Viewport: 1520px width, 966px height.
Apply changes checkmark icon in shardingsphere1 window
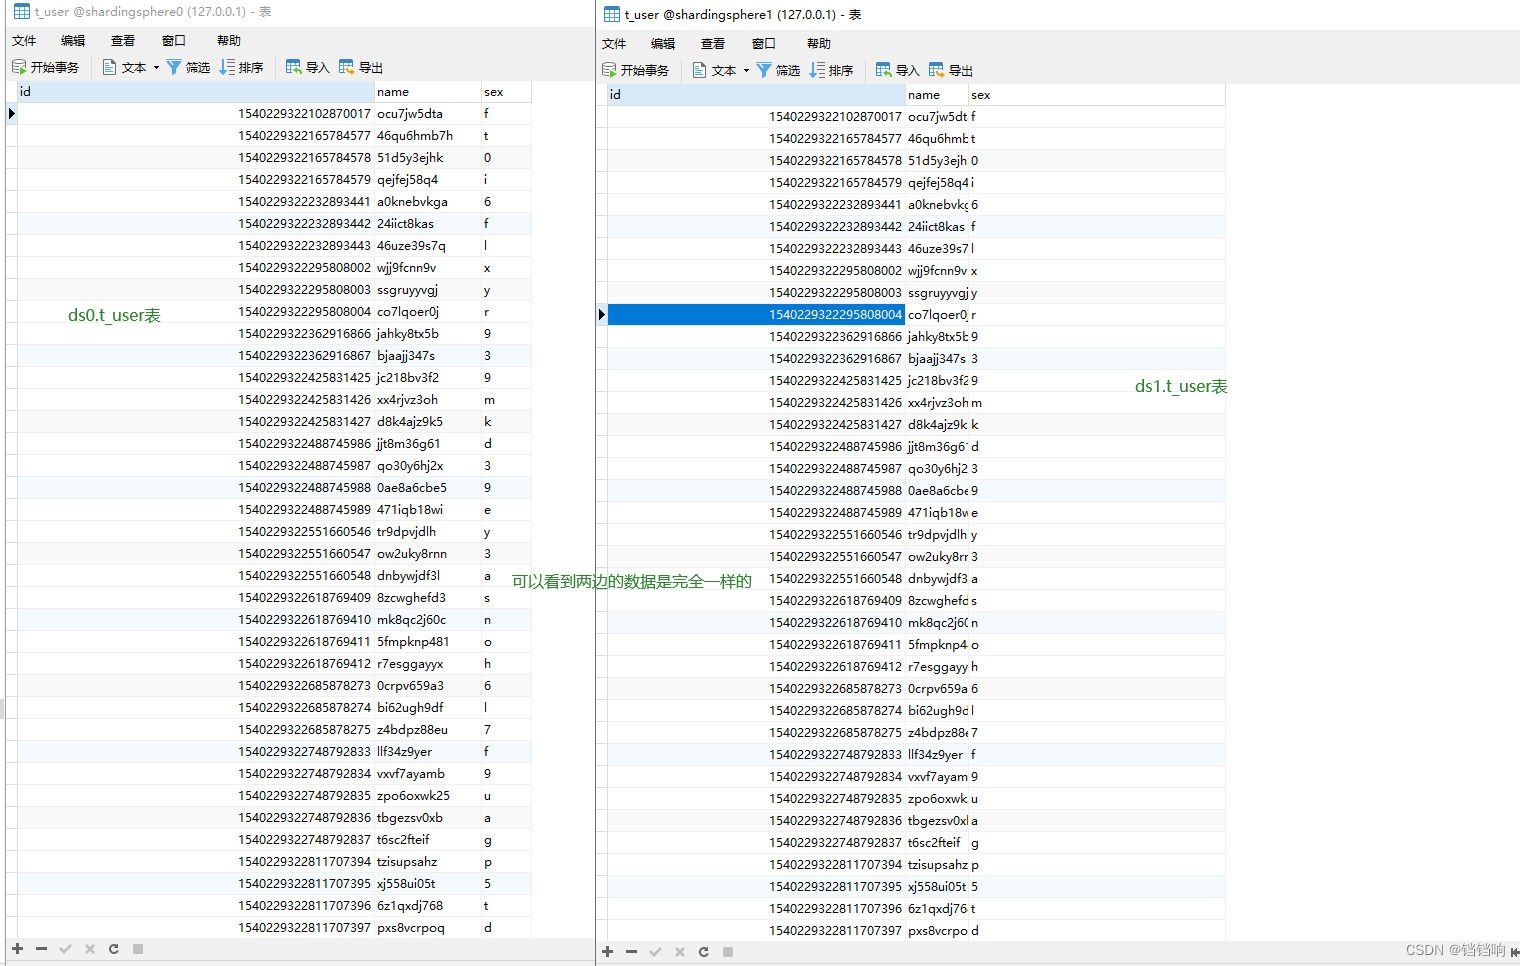pos(655,952)
